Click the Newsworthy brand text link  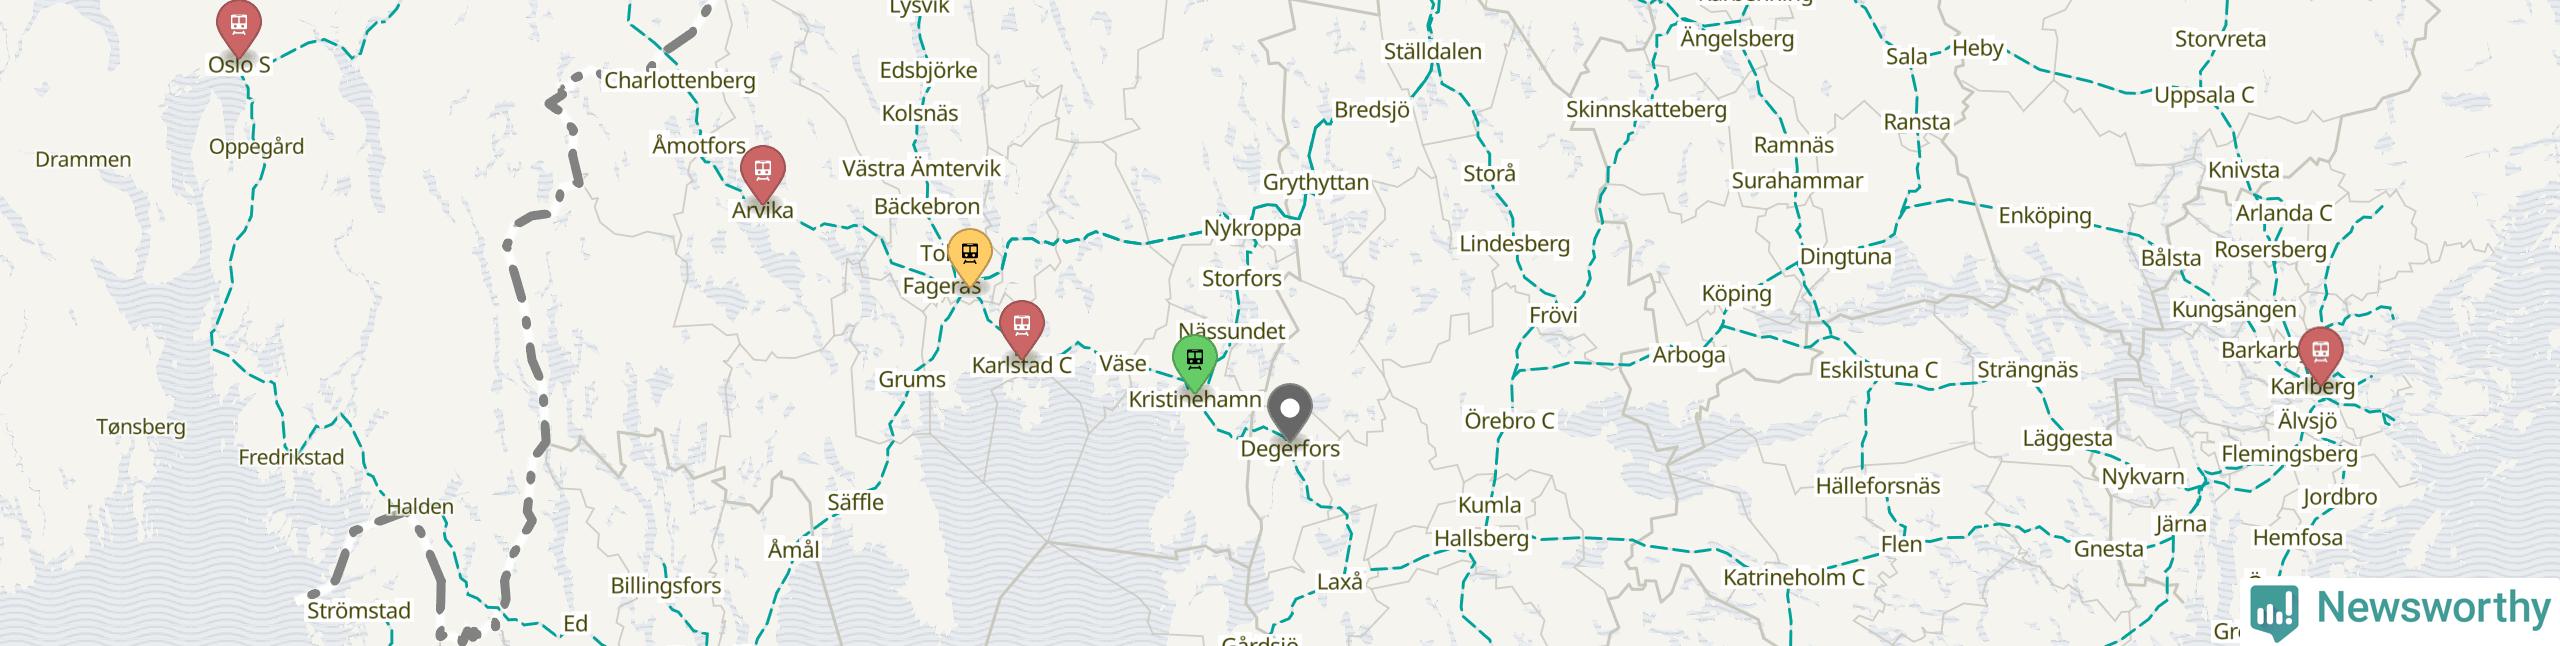tap(2433, 608)
